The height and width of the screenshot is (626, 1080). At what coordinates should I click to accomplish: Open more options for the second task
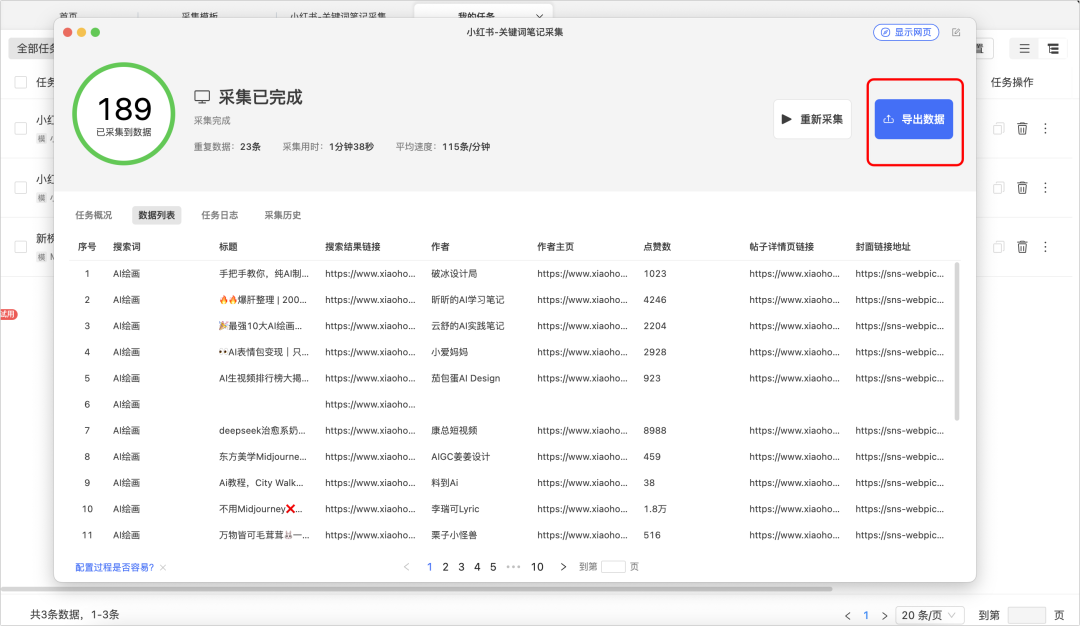click(x=1046, y=187)
